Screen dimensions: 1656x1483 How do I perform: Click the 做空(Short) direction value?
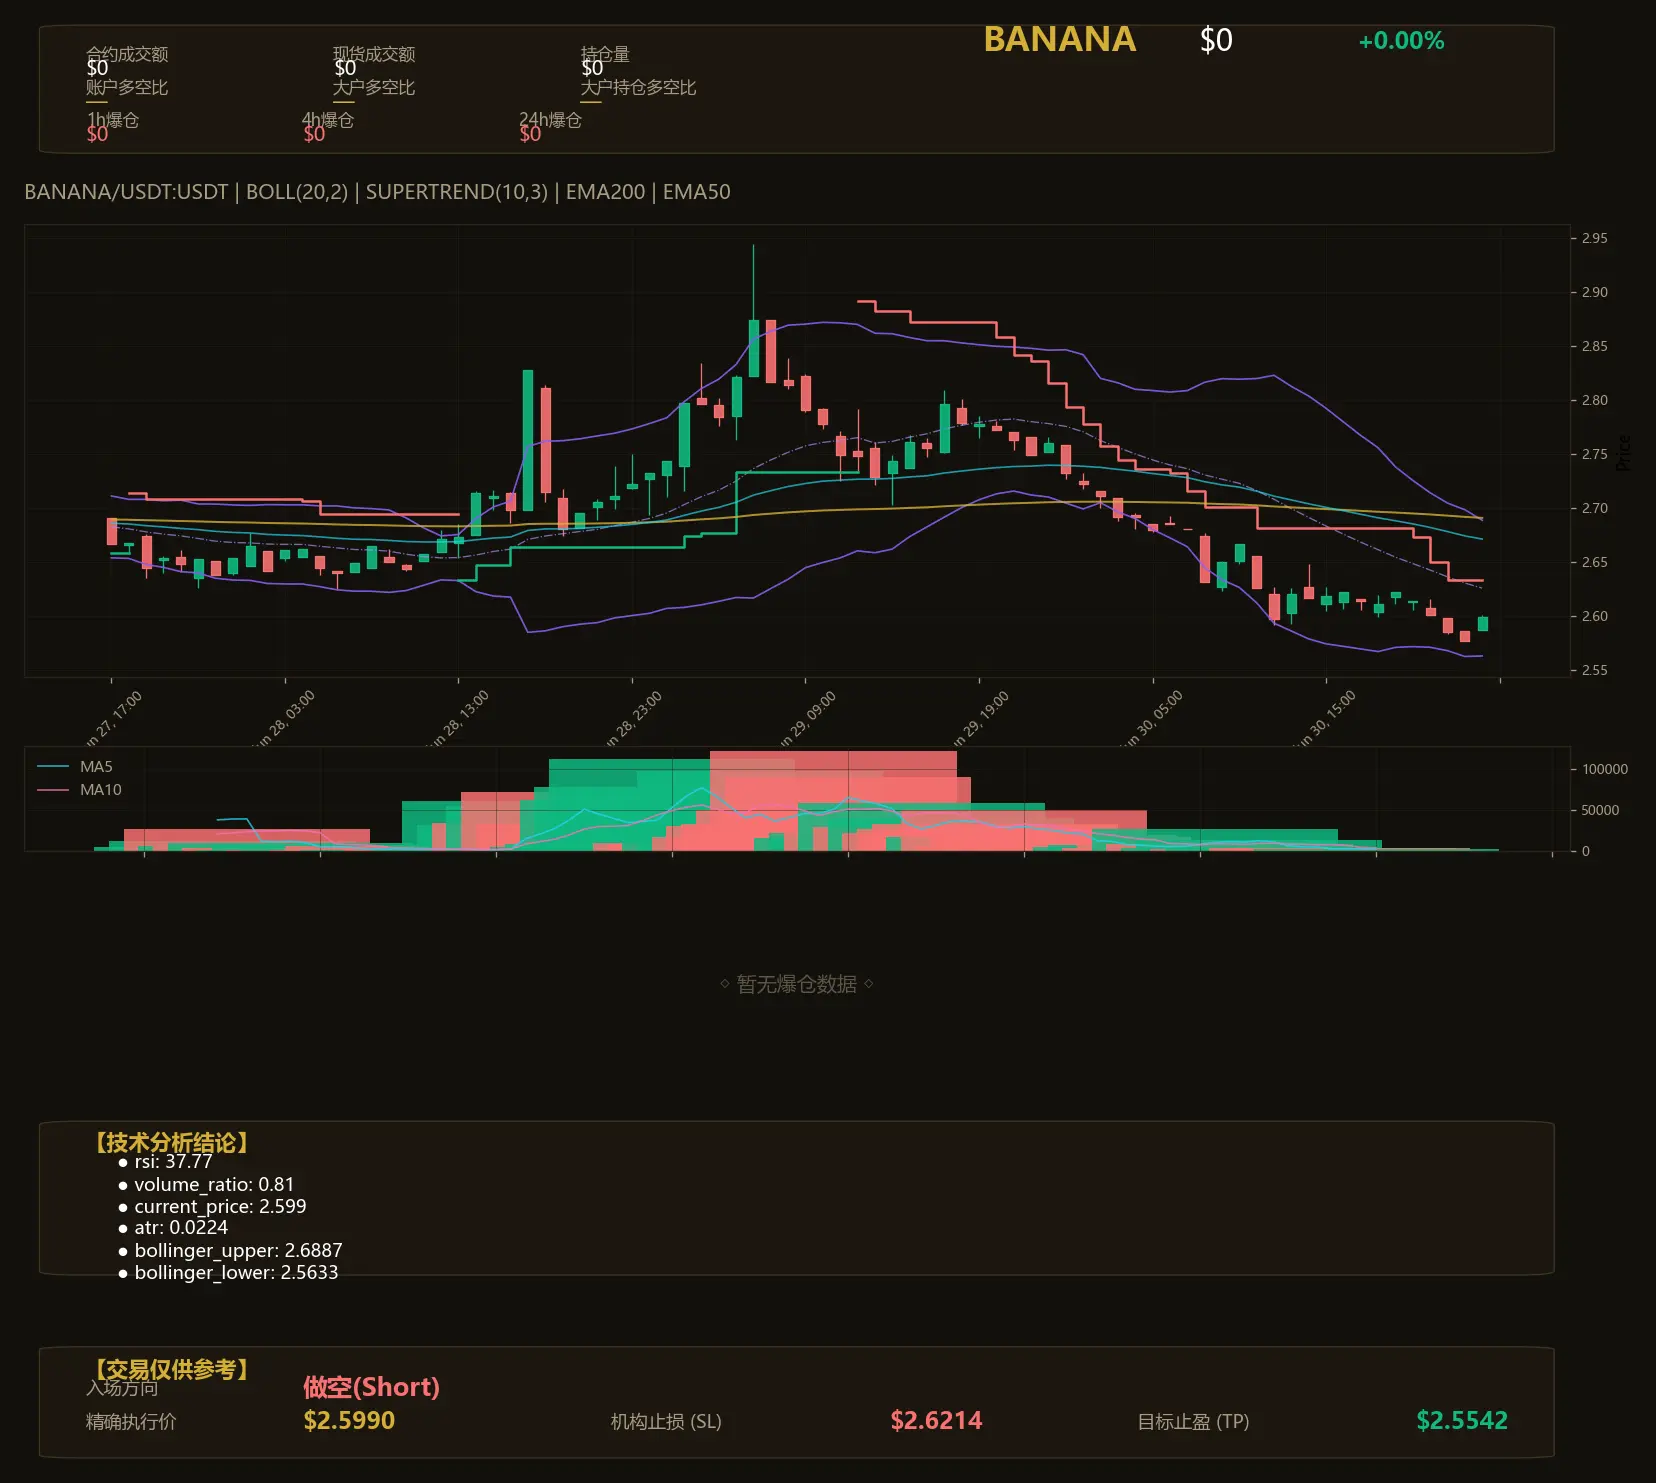click(x=371, y=1387)
